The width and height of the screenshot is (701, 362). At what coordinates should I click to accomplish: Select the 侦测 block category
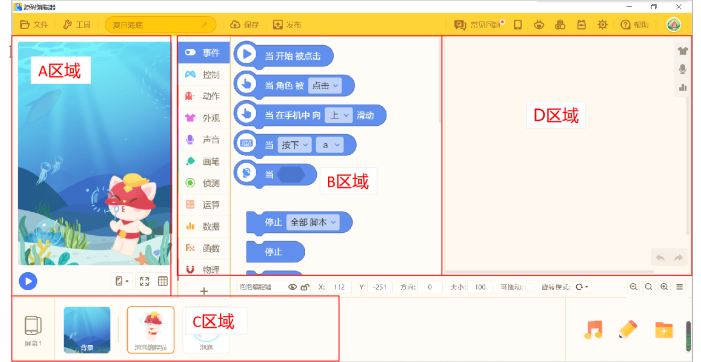pos(204,183)
